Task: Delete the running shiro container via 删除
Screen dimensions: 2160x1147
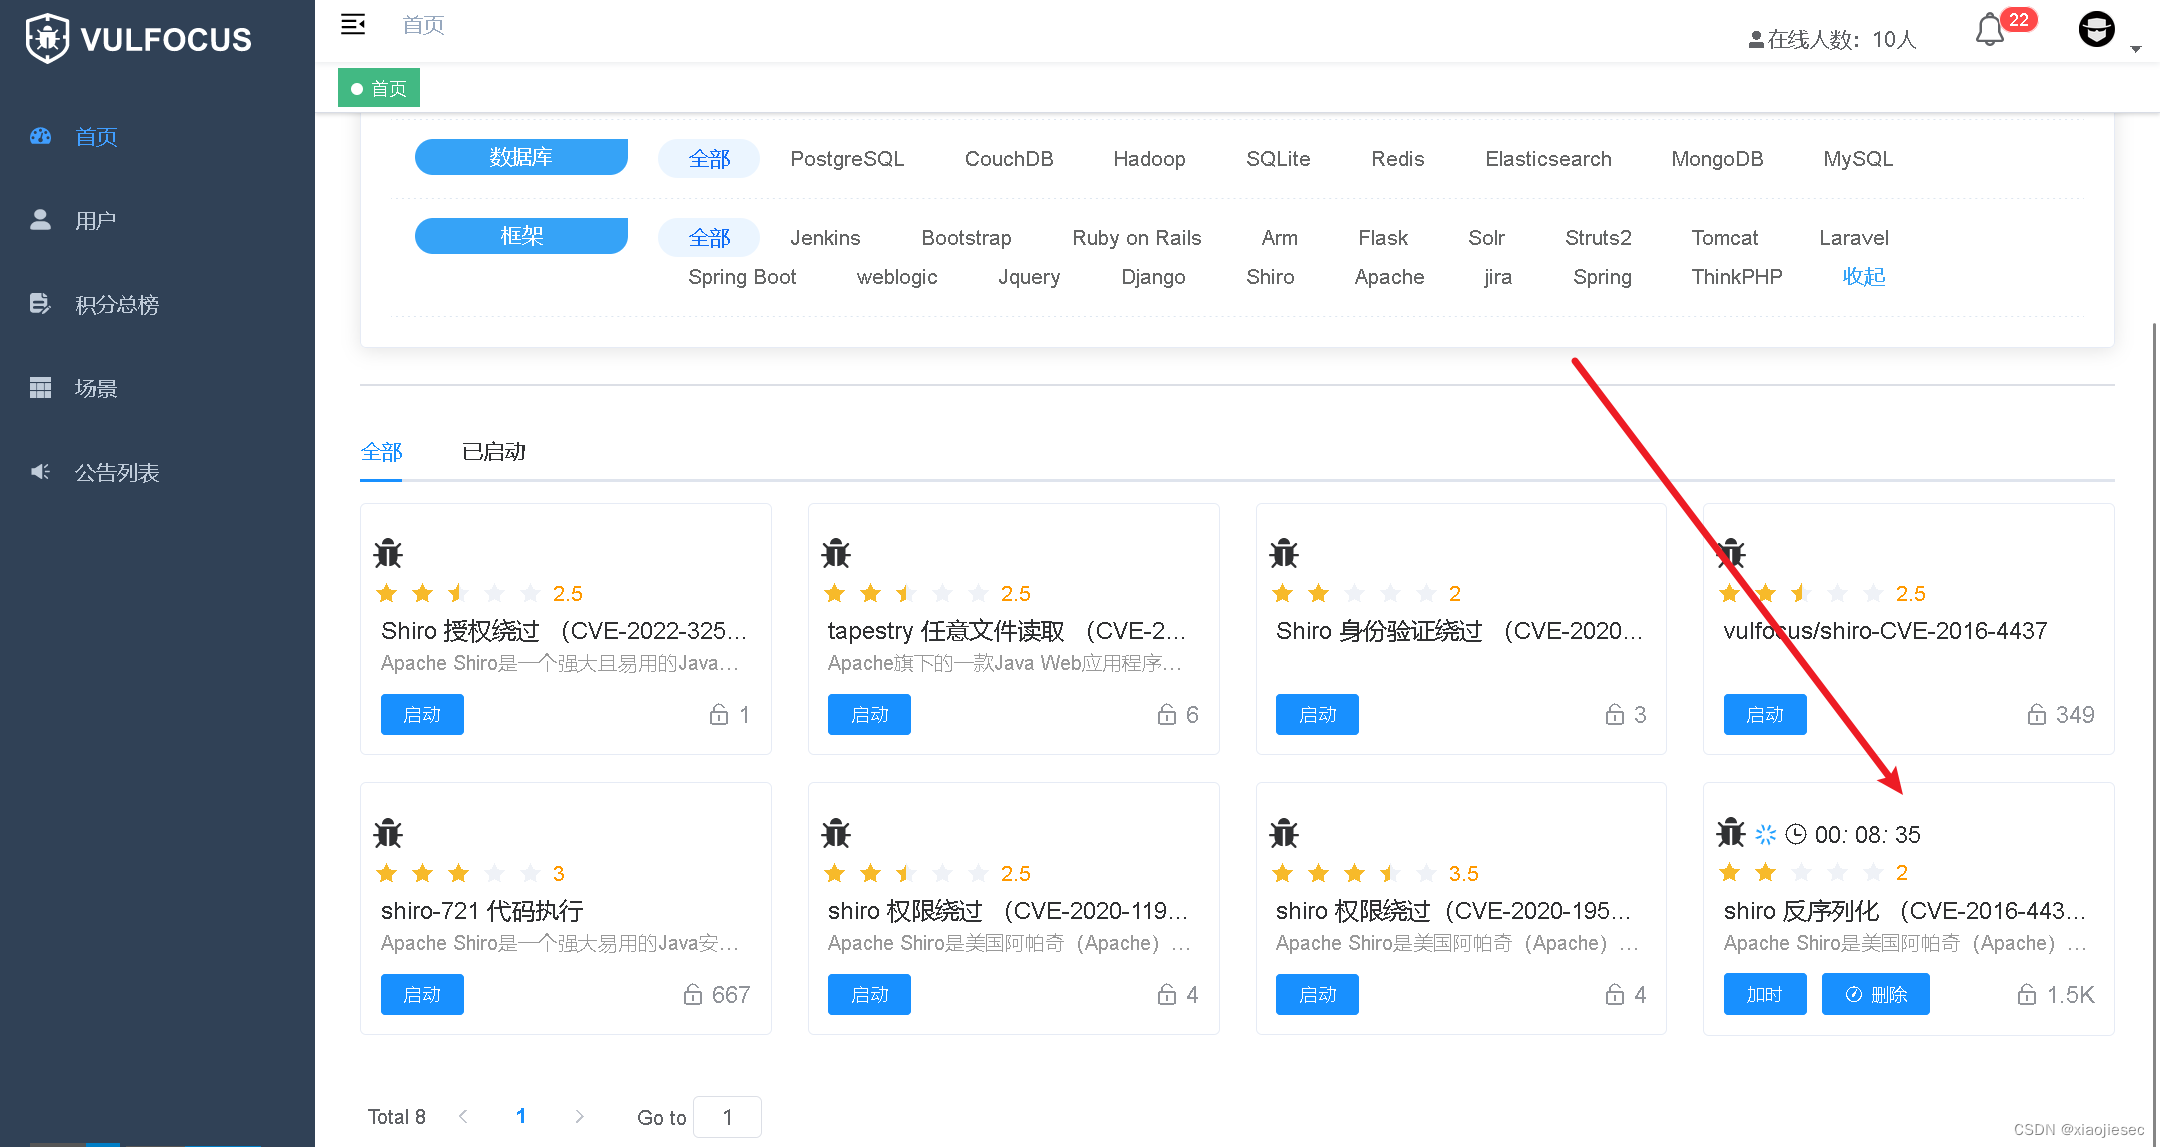Action: [1875, 994]
